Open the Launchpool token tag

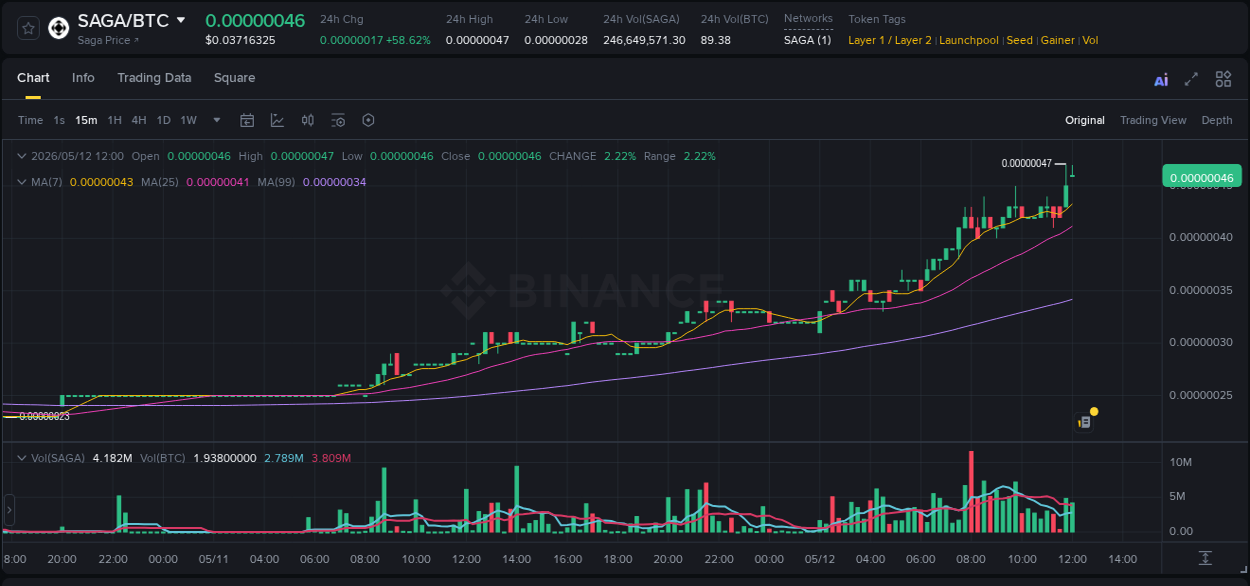[968, 40]
